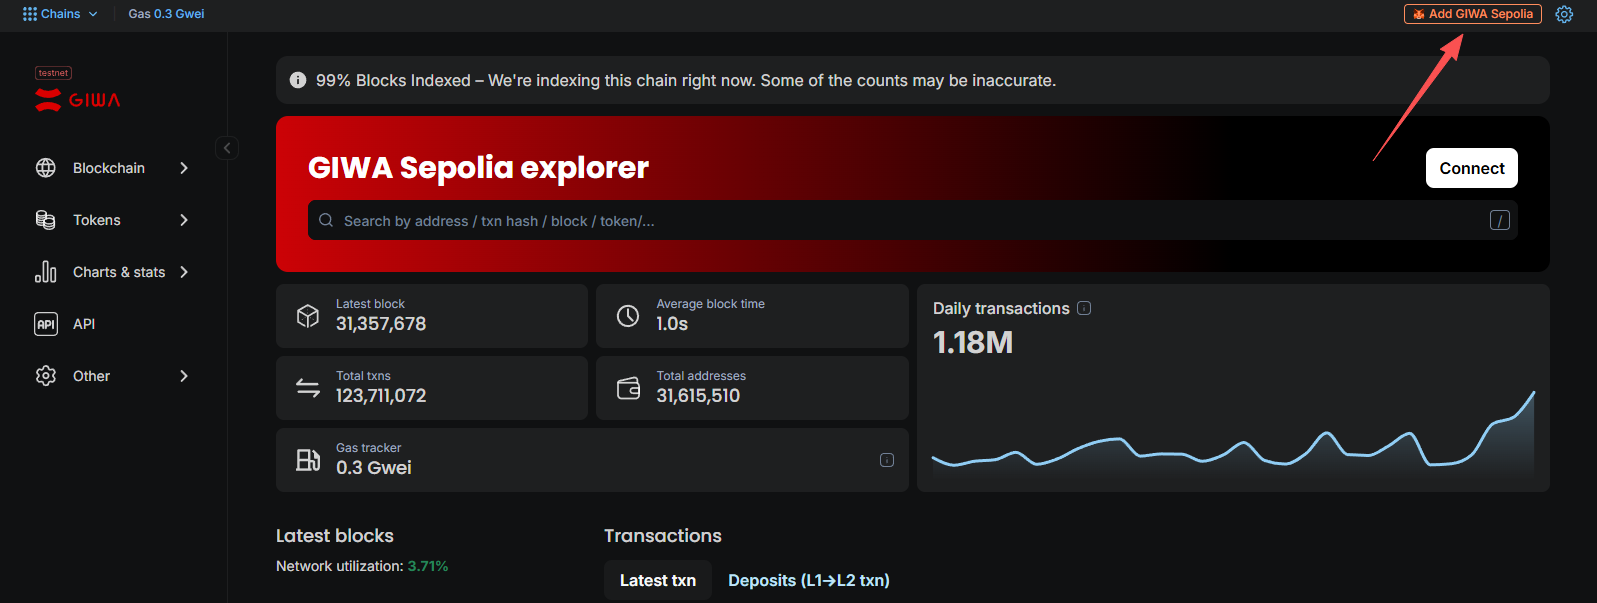Click the Average block time clock icon
This screenshot has width=1597, height=603.
coord(628,316)
